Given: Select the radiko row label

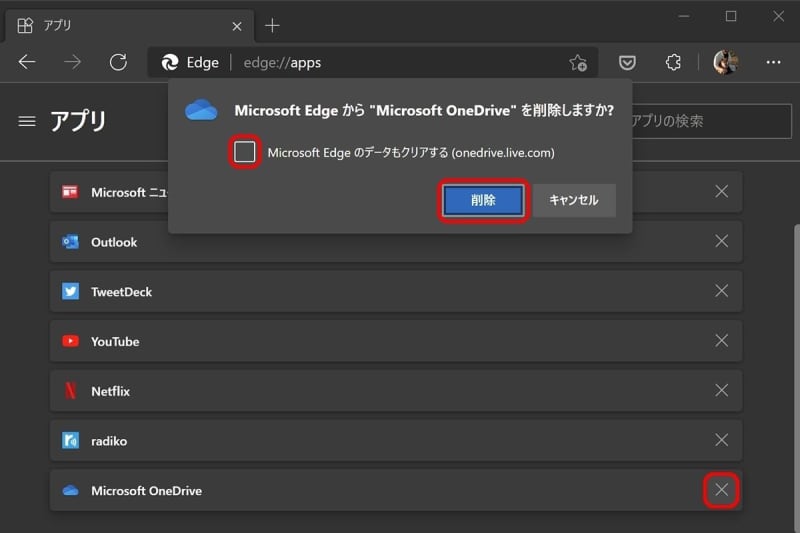Looking at the screenshot, I should pos(109,441).
